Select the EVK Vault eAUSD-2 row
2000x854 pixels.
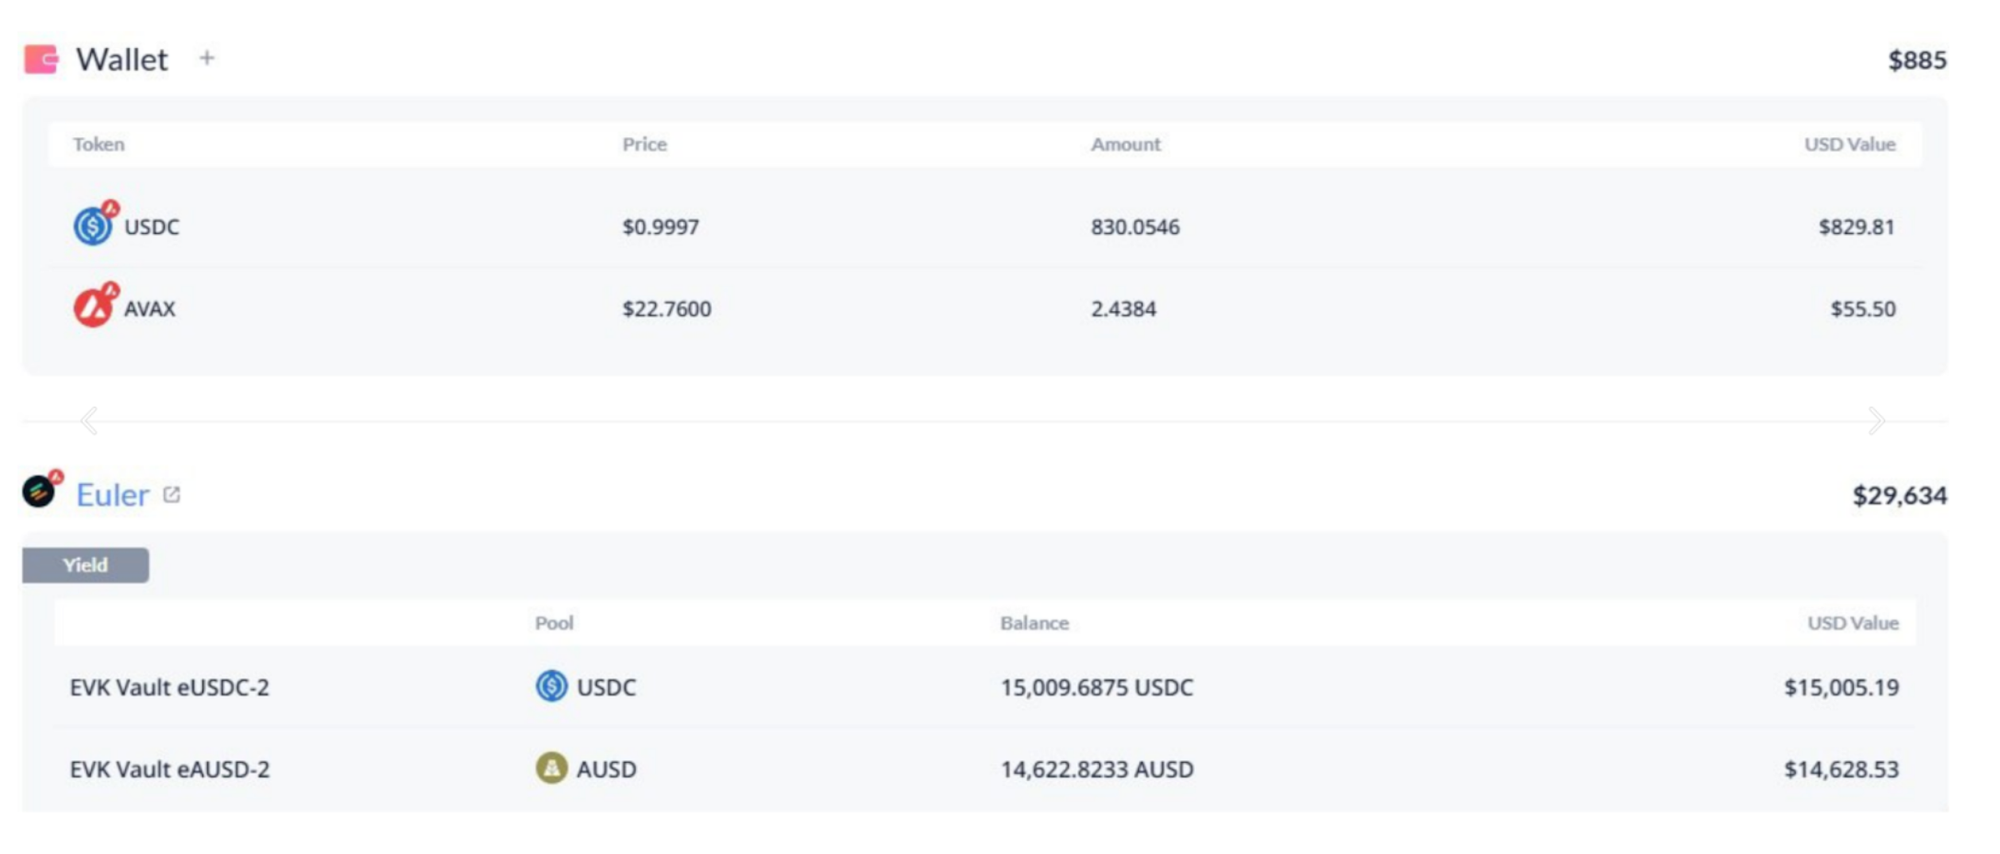(x=169, y=769)
